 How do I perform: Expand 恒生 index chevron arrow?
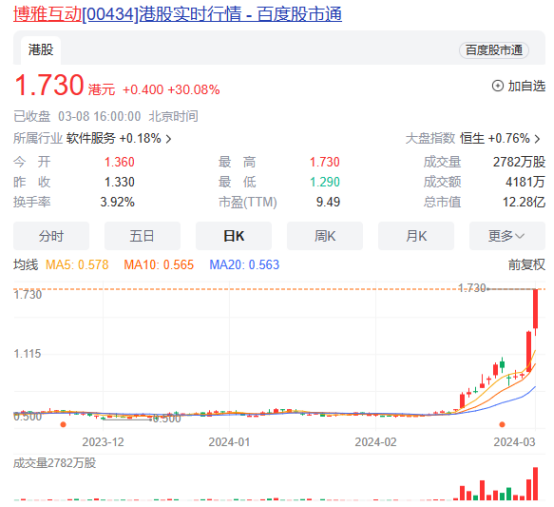537,139
